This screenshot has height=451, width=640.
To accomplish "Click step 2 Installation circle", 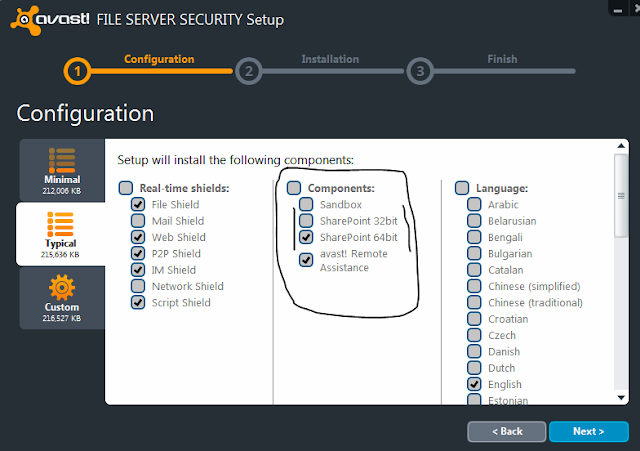I will tap(248, 71).
